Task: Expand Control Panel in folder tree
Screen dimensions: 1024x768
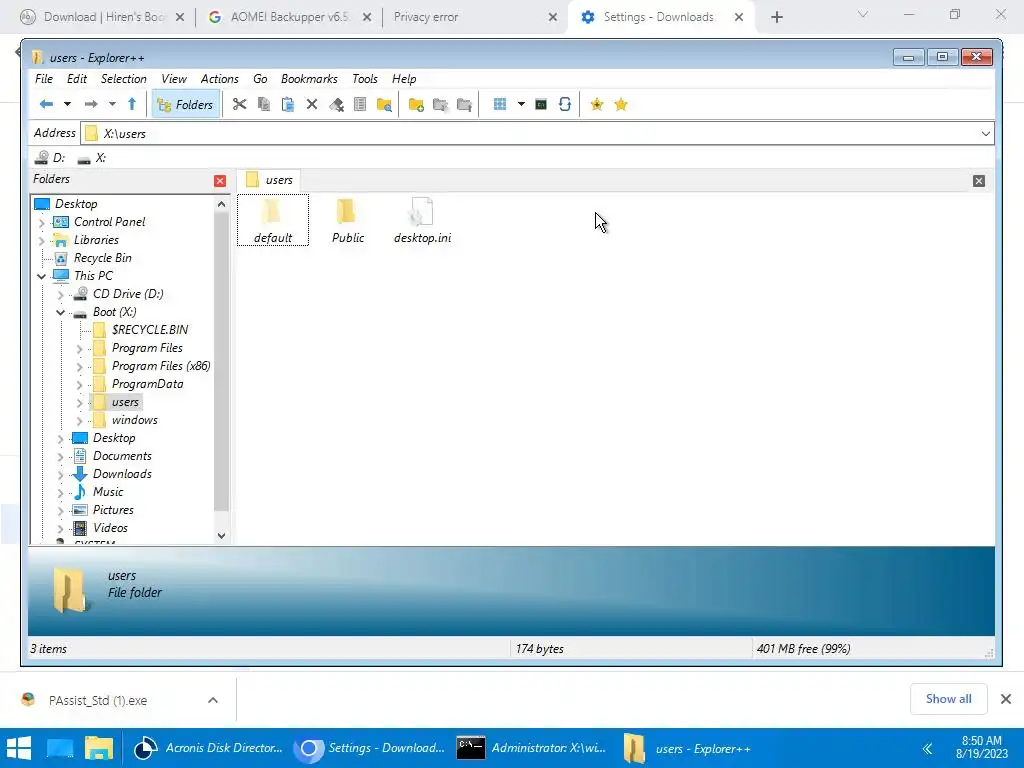Action: point(42,223)
